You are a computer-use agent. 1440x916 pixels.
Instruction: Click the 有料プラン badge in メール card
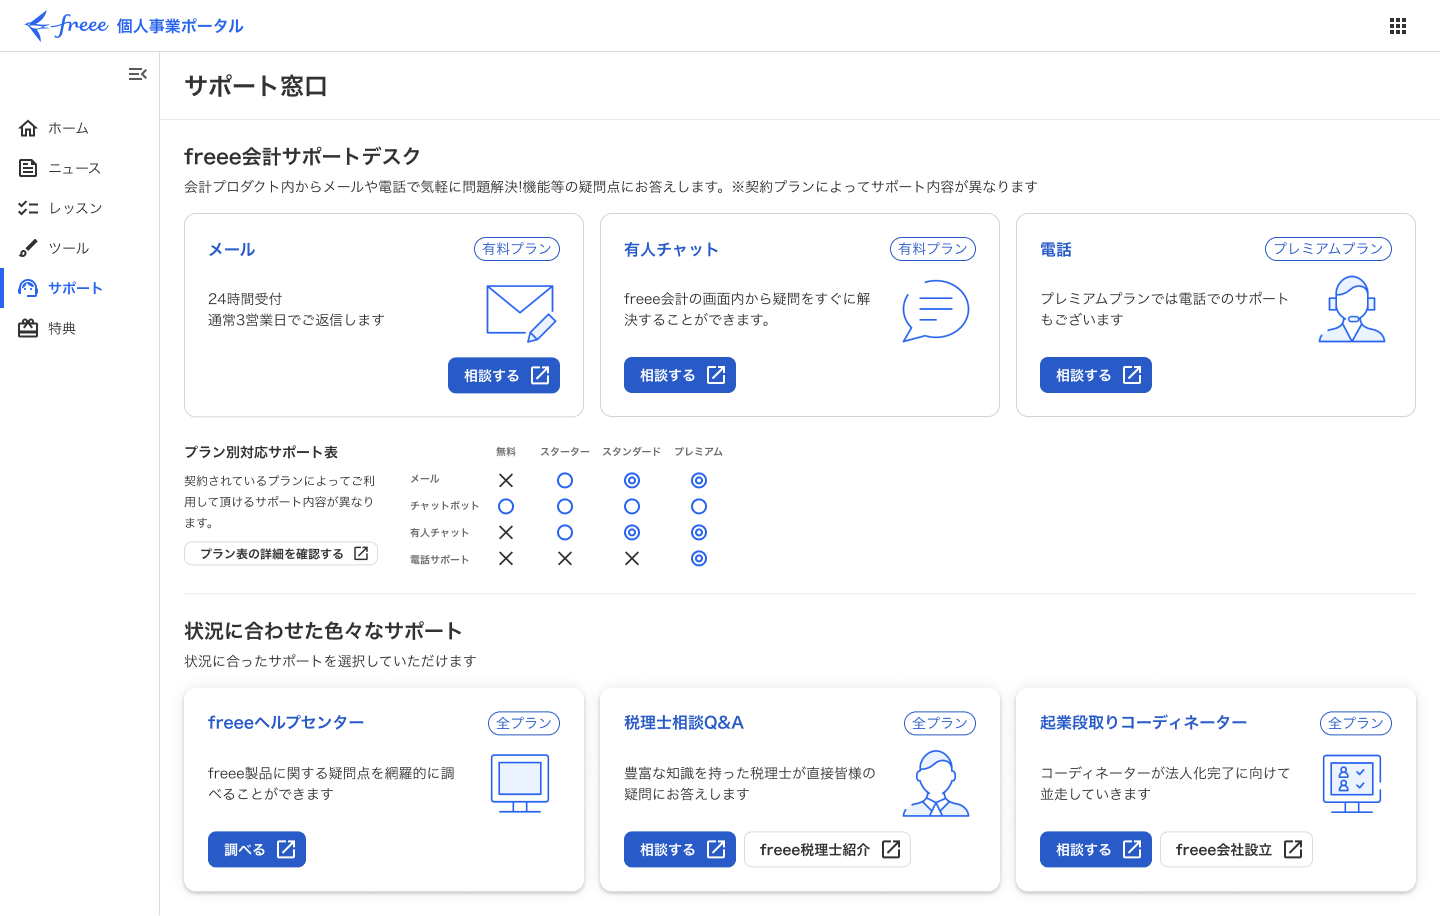517,249
